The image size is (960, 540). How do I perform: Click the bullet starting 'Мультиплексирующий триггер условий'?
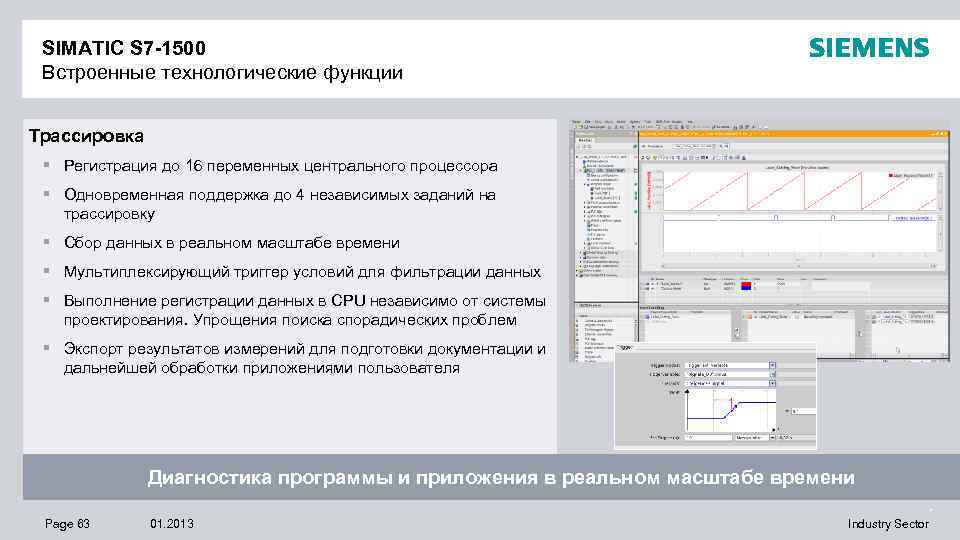[x=302, y=272]
